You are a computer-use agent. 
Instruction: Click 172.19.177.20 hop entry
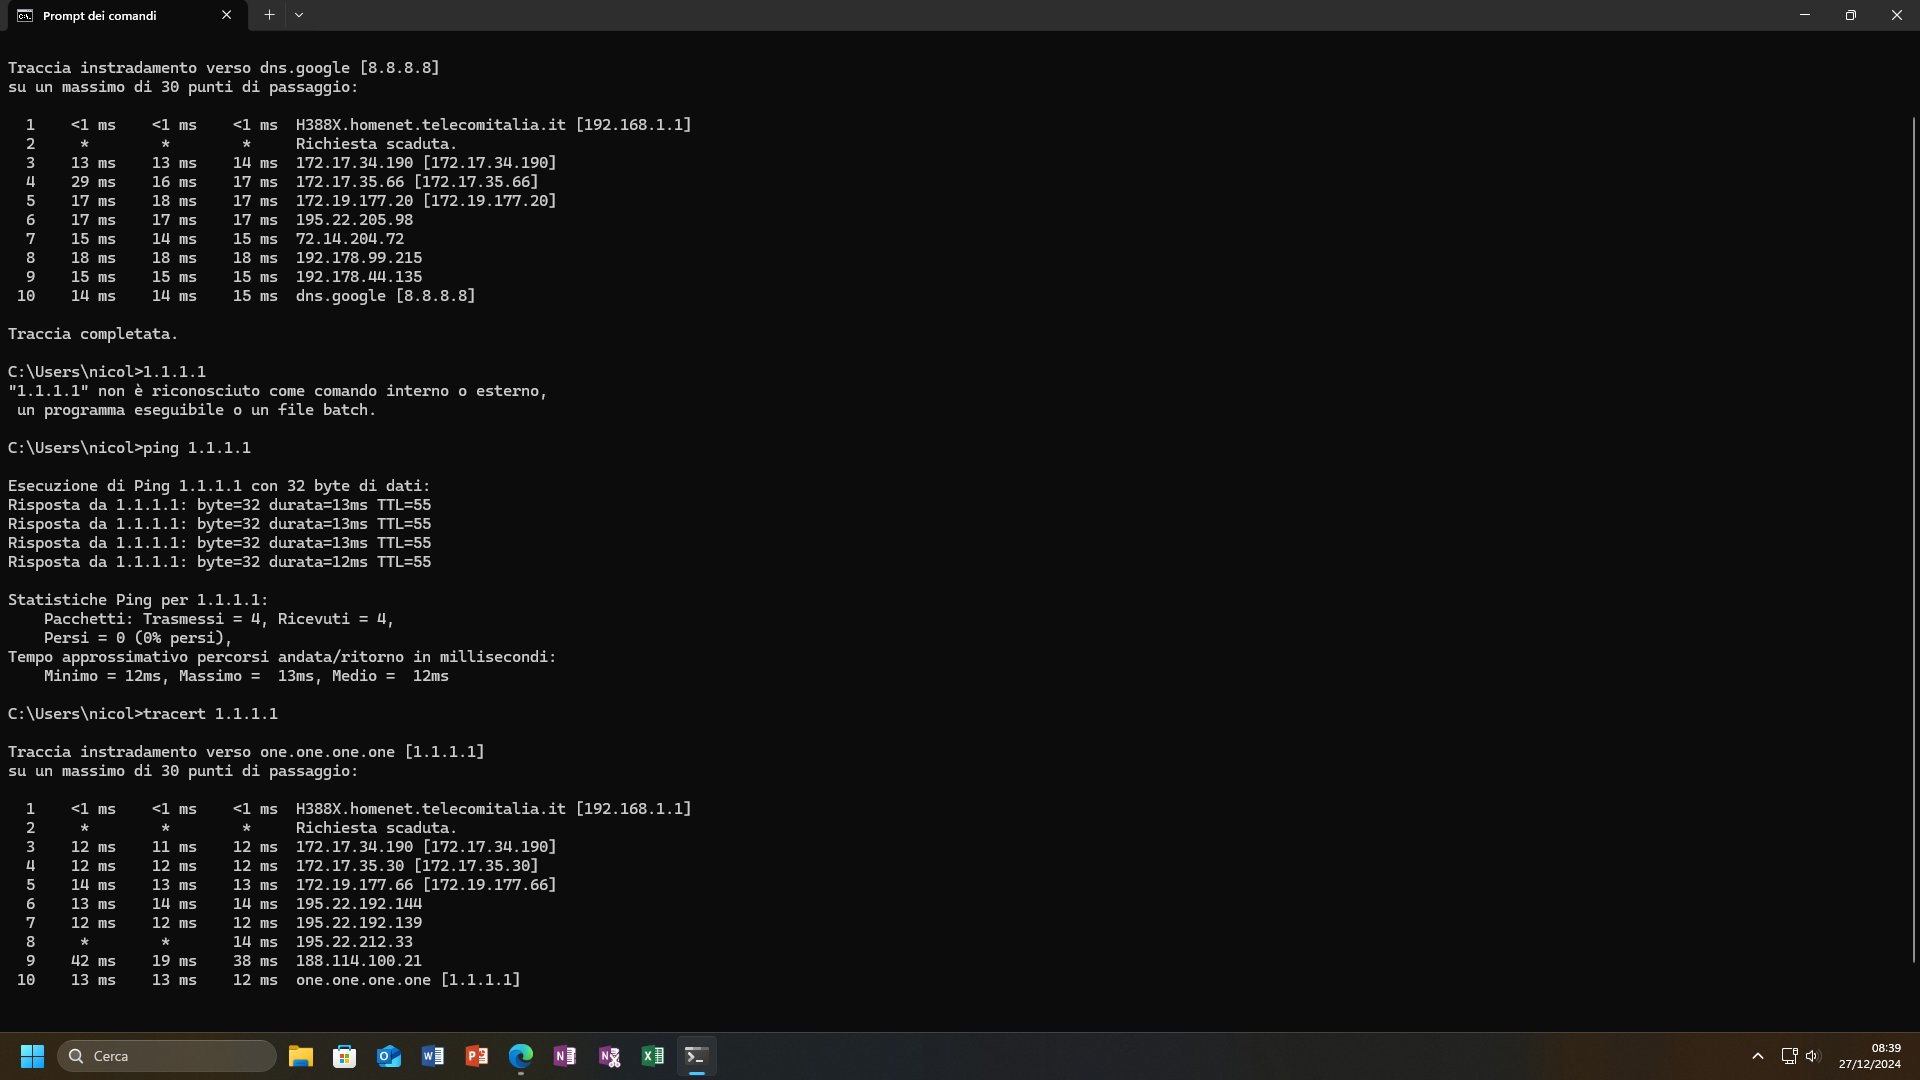426,201
